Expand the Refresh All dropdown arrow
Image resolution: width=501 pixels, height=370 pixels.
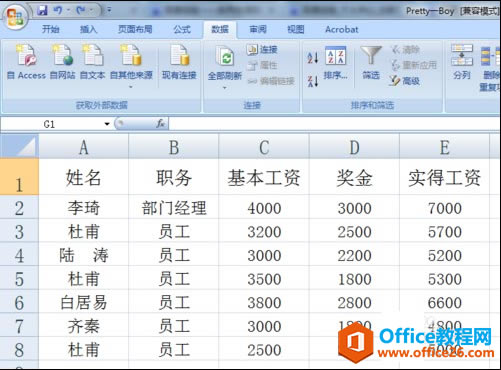click(225, 88)
